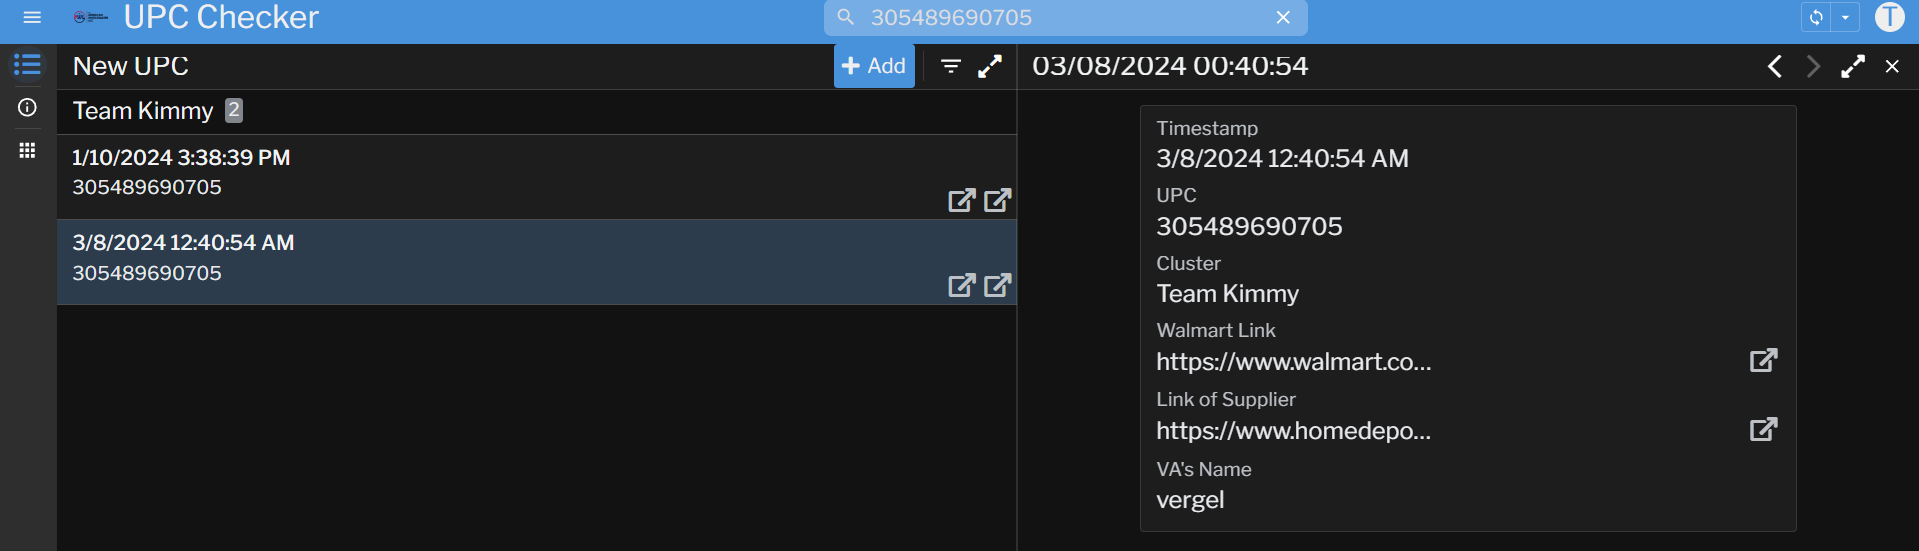Expand the detail panel to fullscreen
This screenshot has width=1919, height=551.
(1852, 66)
